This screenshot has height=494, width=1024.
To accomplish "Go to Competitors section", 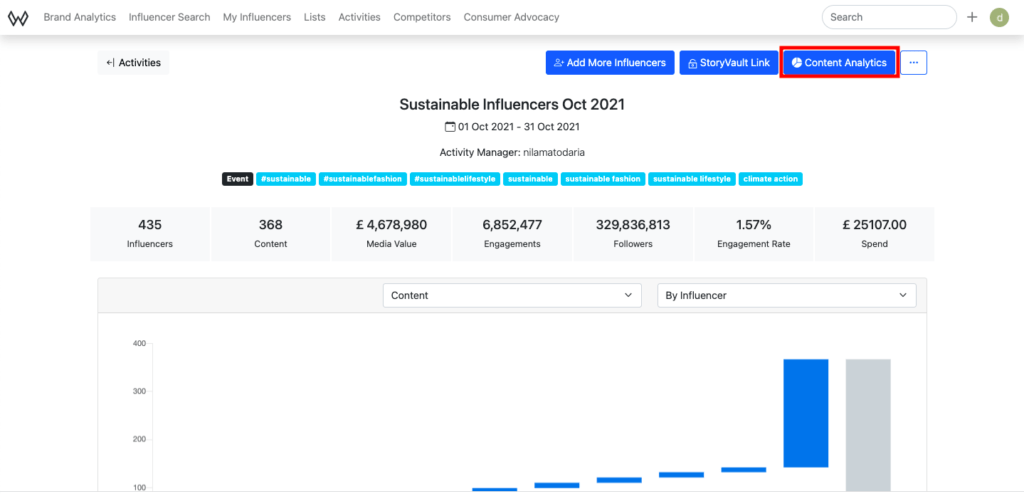I will [422, 18].
